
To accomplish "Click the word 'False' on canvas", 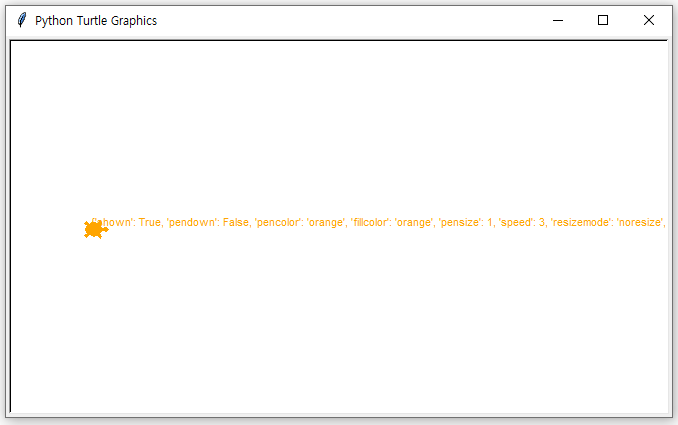I will 236,222.
